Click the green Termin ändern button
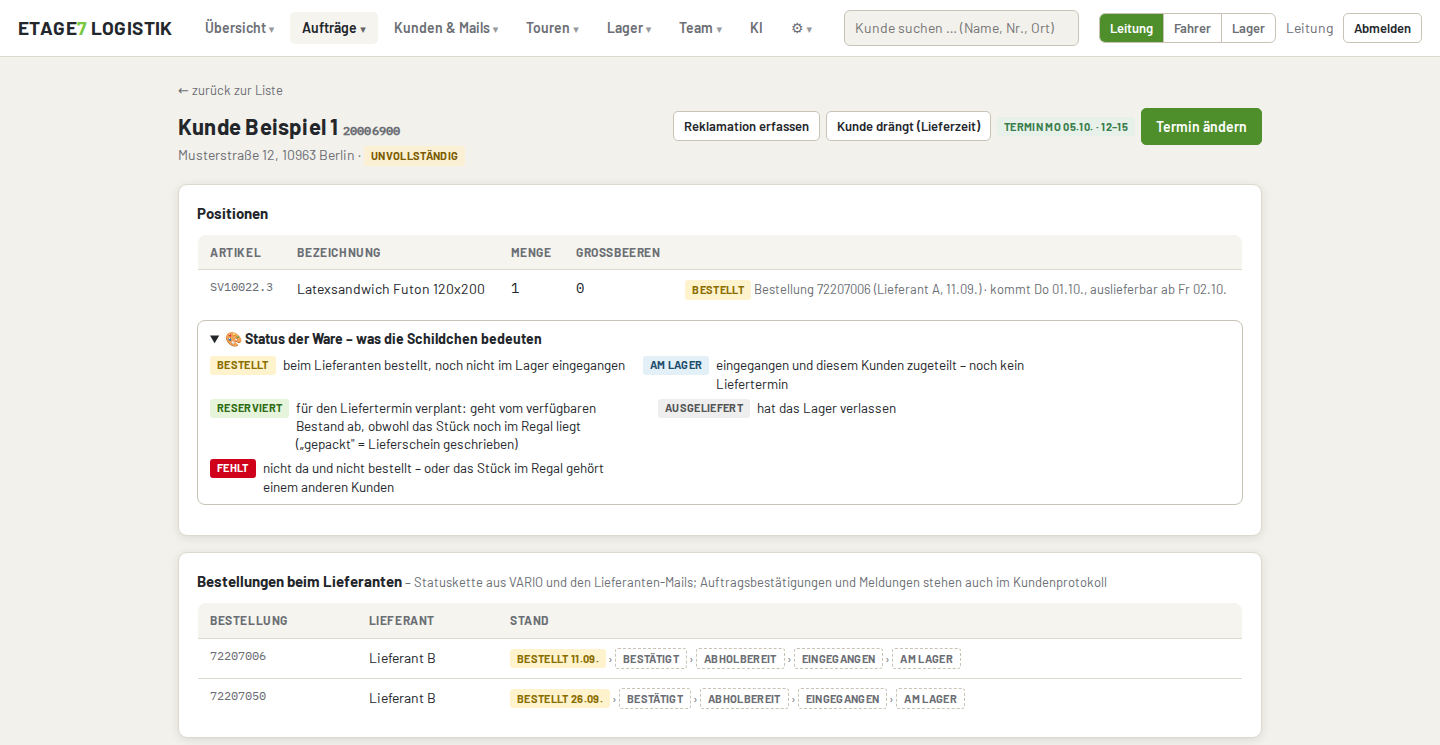Image resolution: width=1440 pixels, height=745 pixels. 1201,126
